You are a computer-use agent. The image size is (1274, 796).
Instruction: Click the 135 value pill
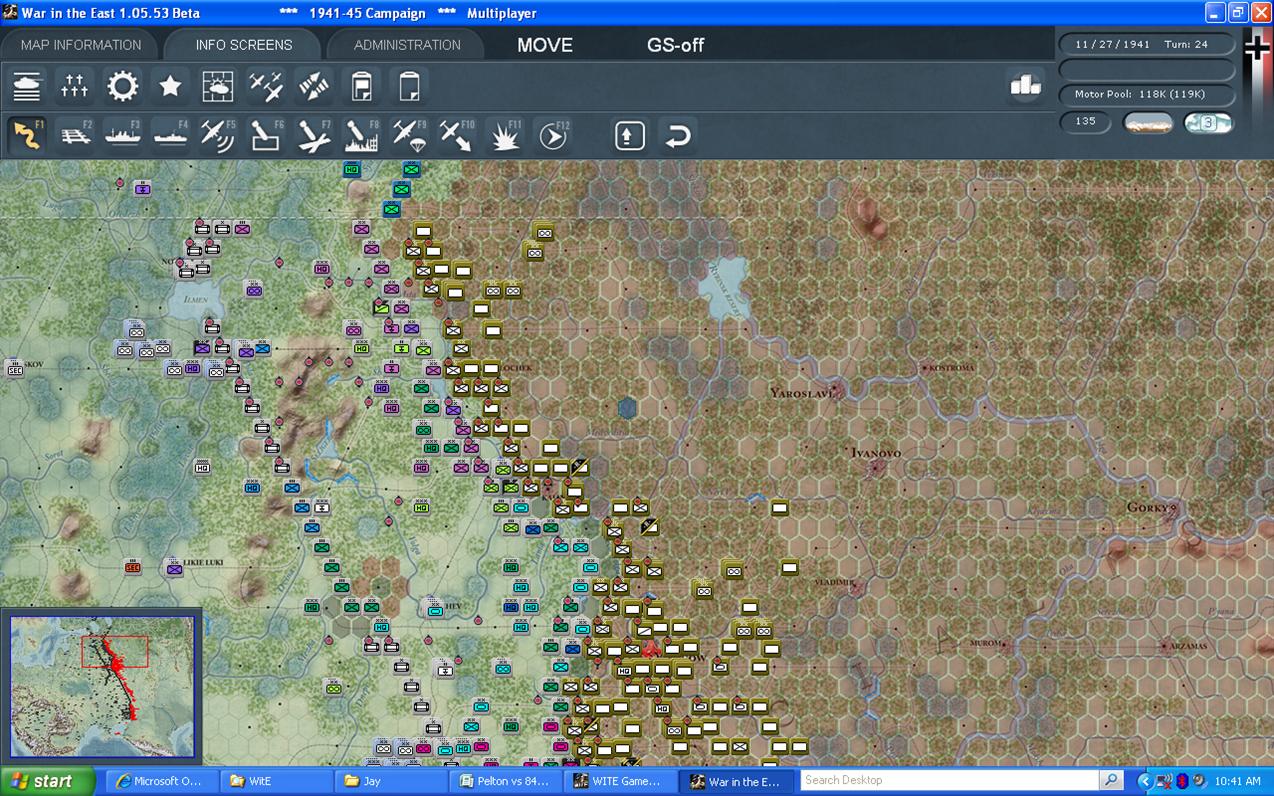tap(1086, 121)
